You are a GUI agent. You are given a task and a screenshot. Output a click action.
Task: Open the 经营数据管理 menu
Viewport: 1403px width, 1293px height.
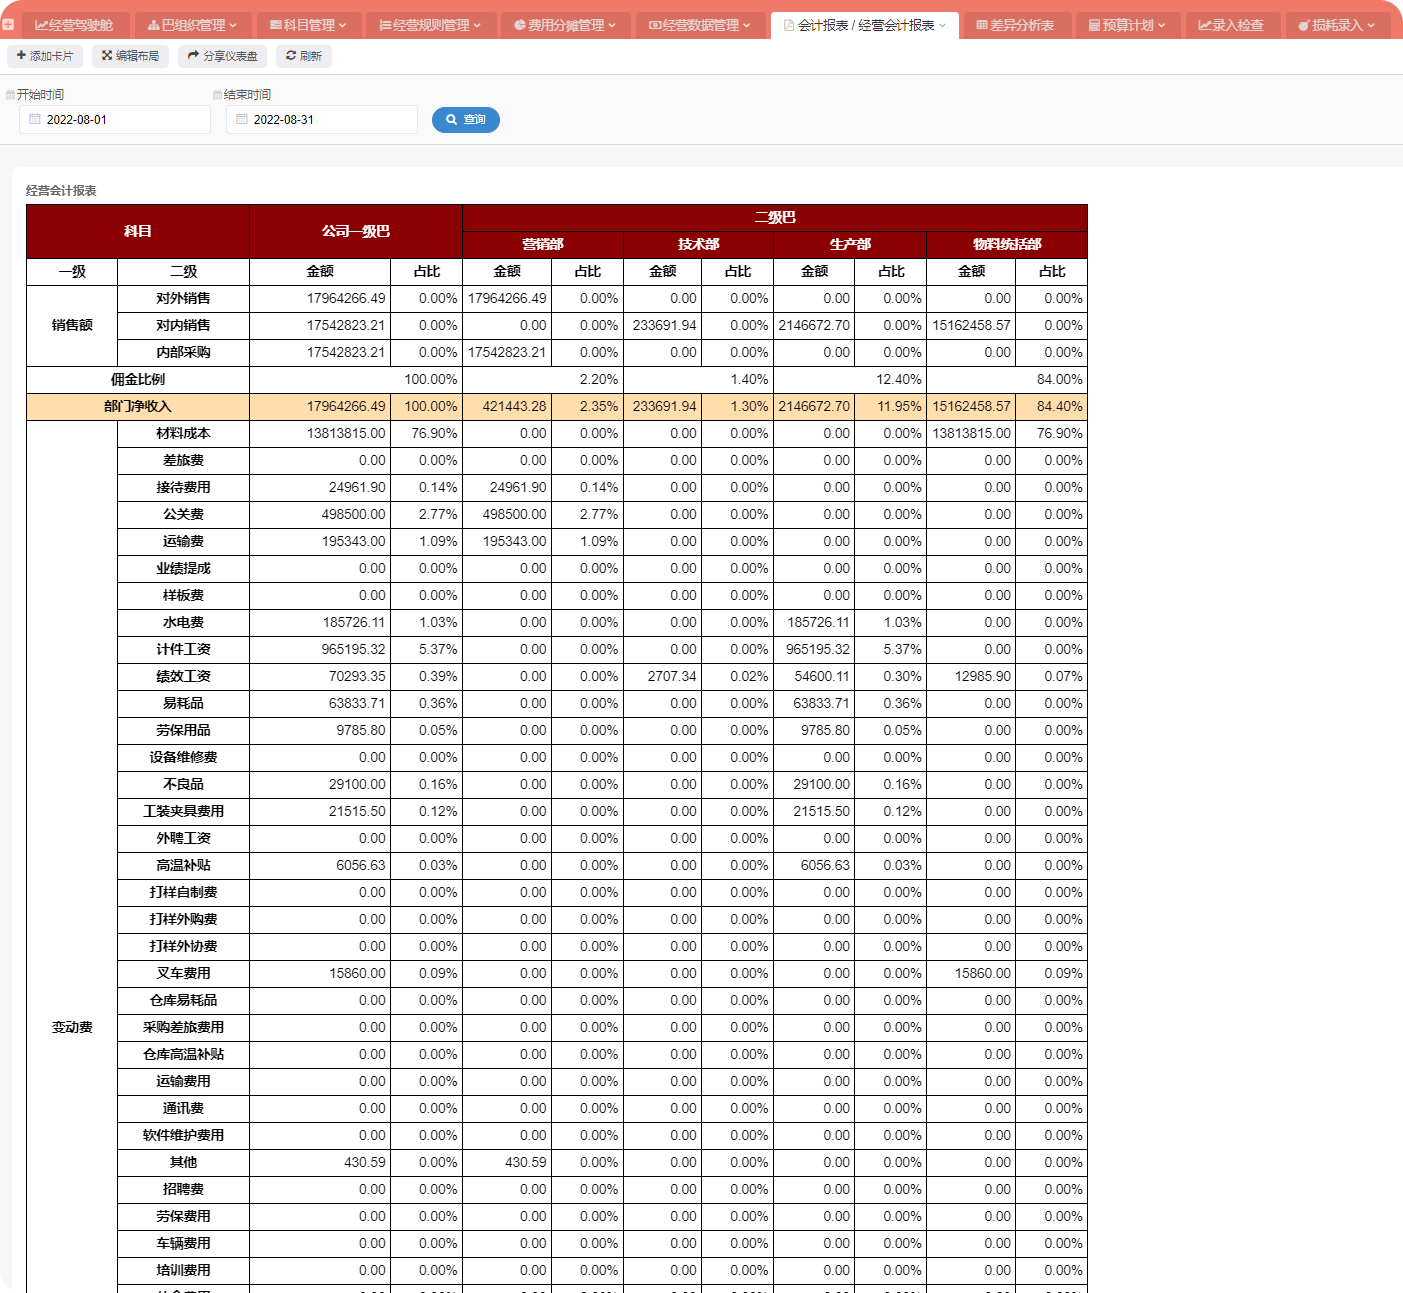pos(700,25)
